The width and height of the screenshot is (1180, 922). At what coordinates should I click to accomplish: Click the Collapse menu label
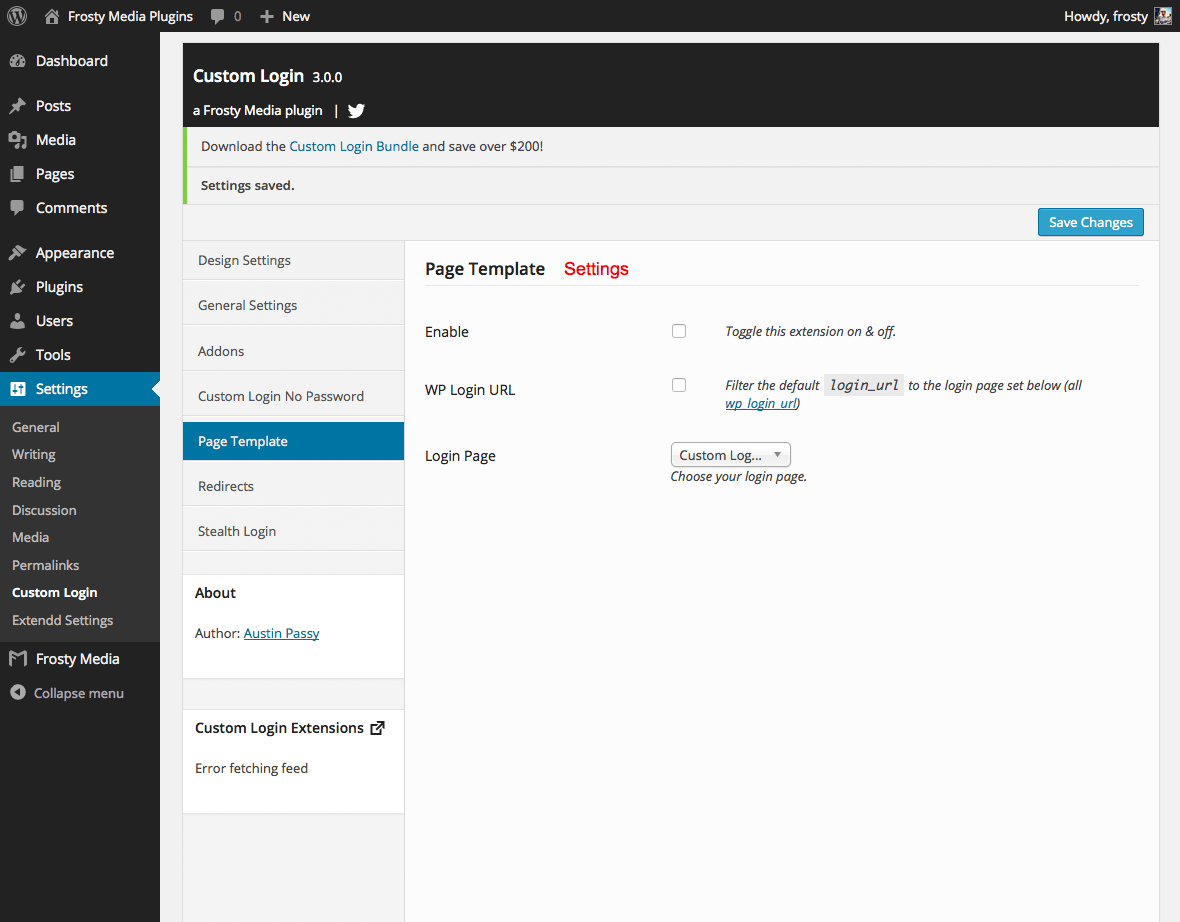(x=78, y=693)
